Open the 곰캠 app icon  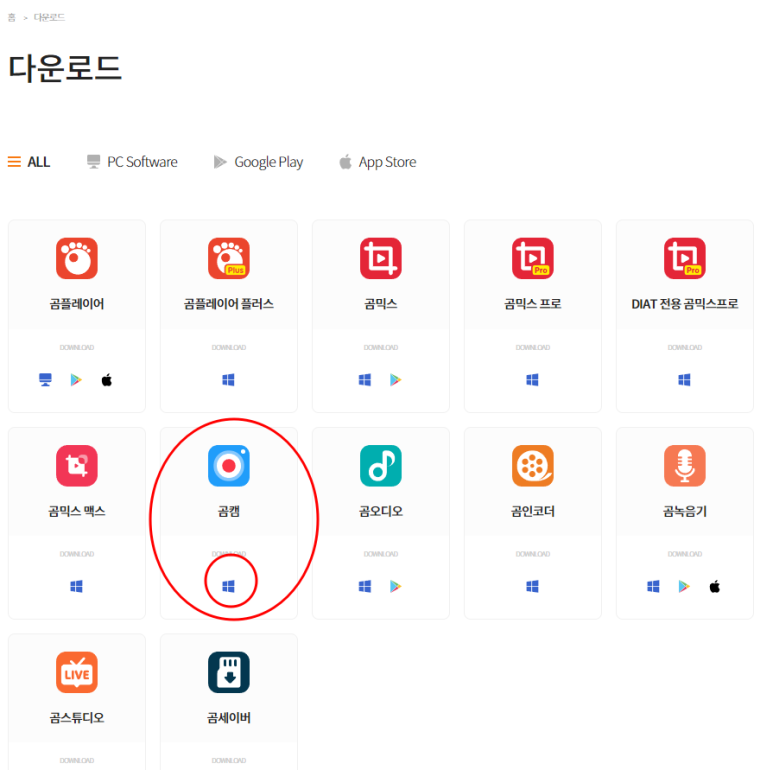click(229, 466)
